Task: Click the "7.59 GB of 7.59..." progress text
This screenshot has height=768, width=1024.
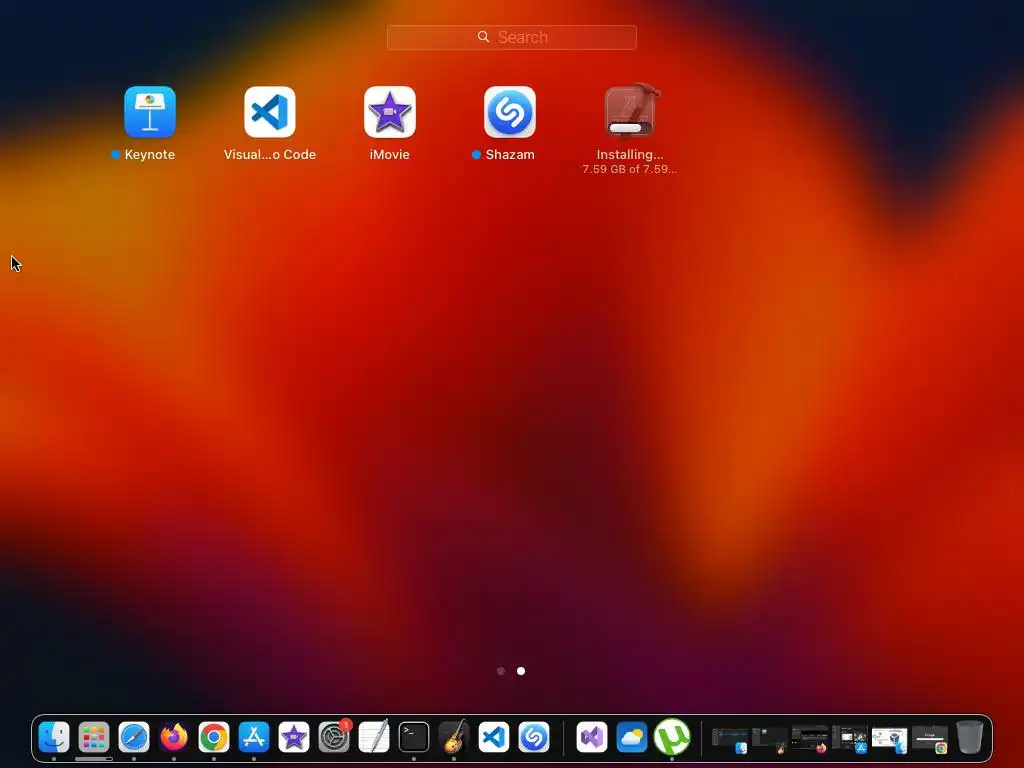Action: coord(630,169)
